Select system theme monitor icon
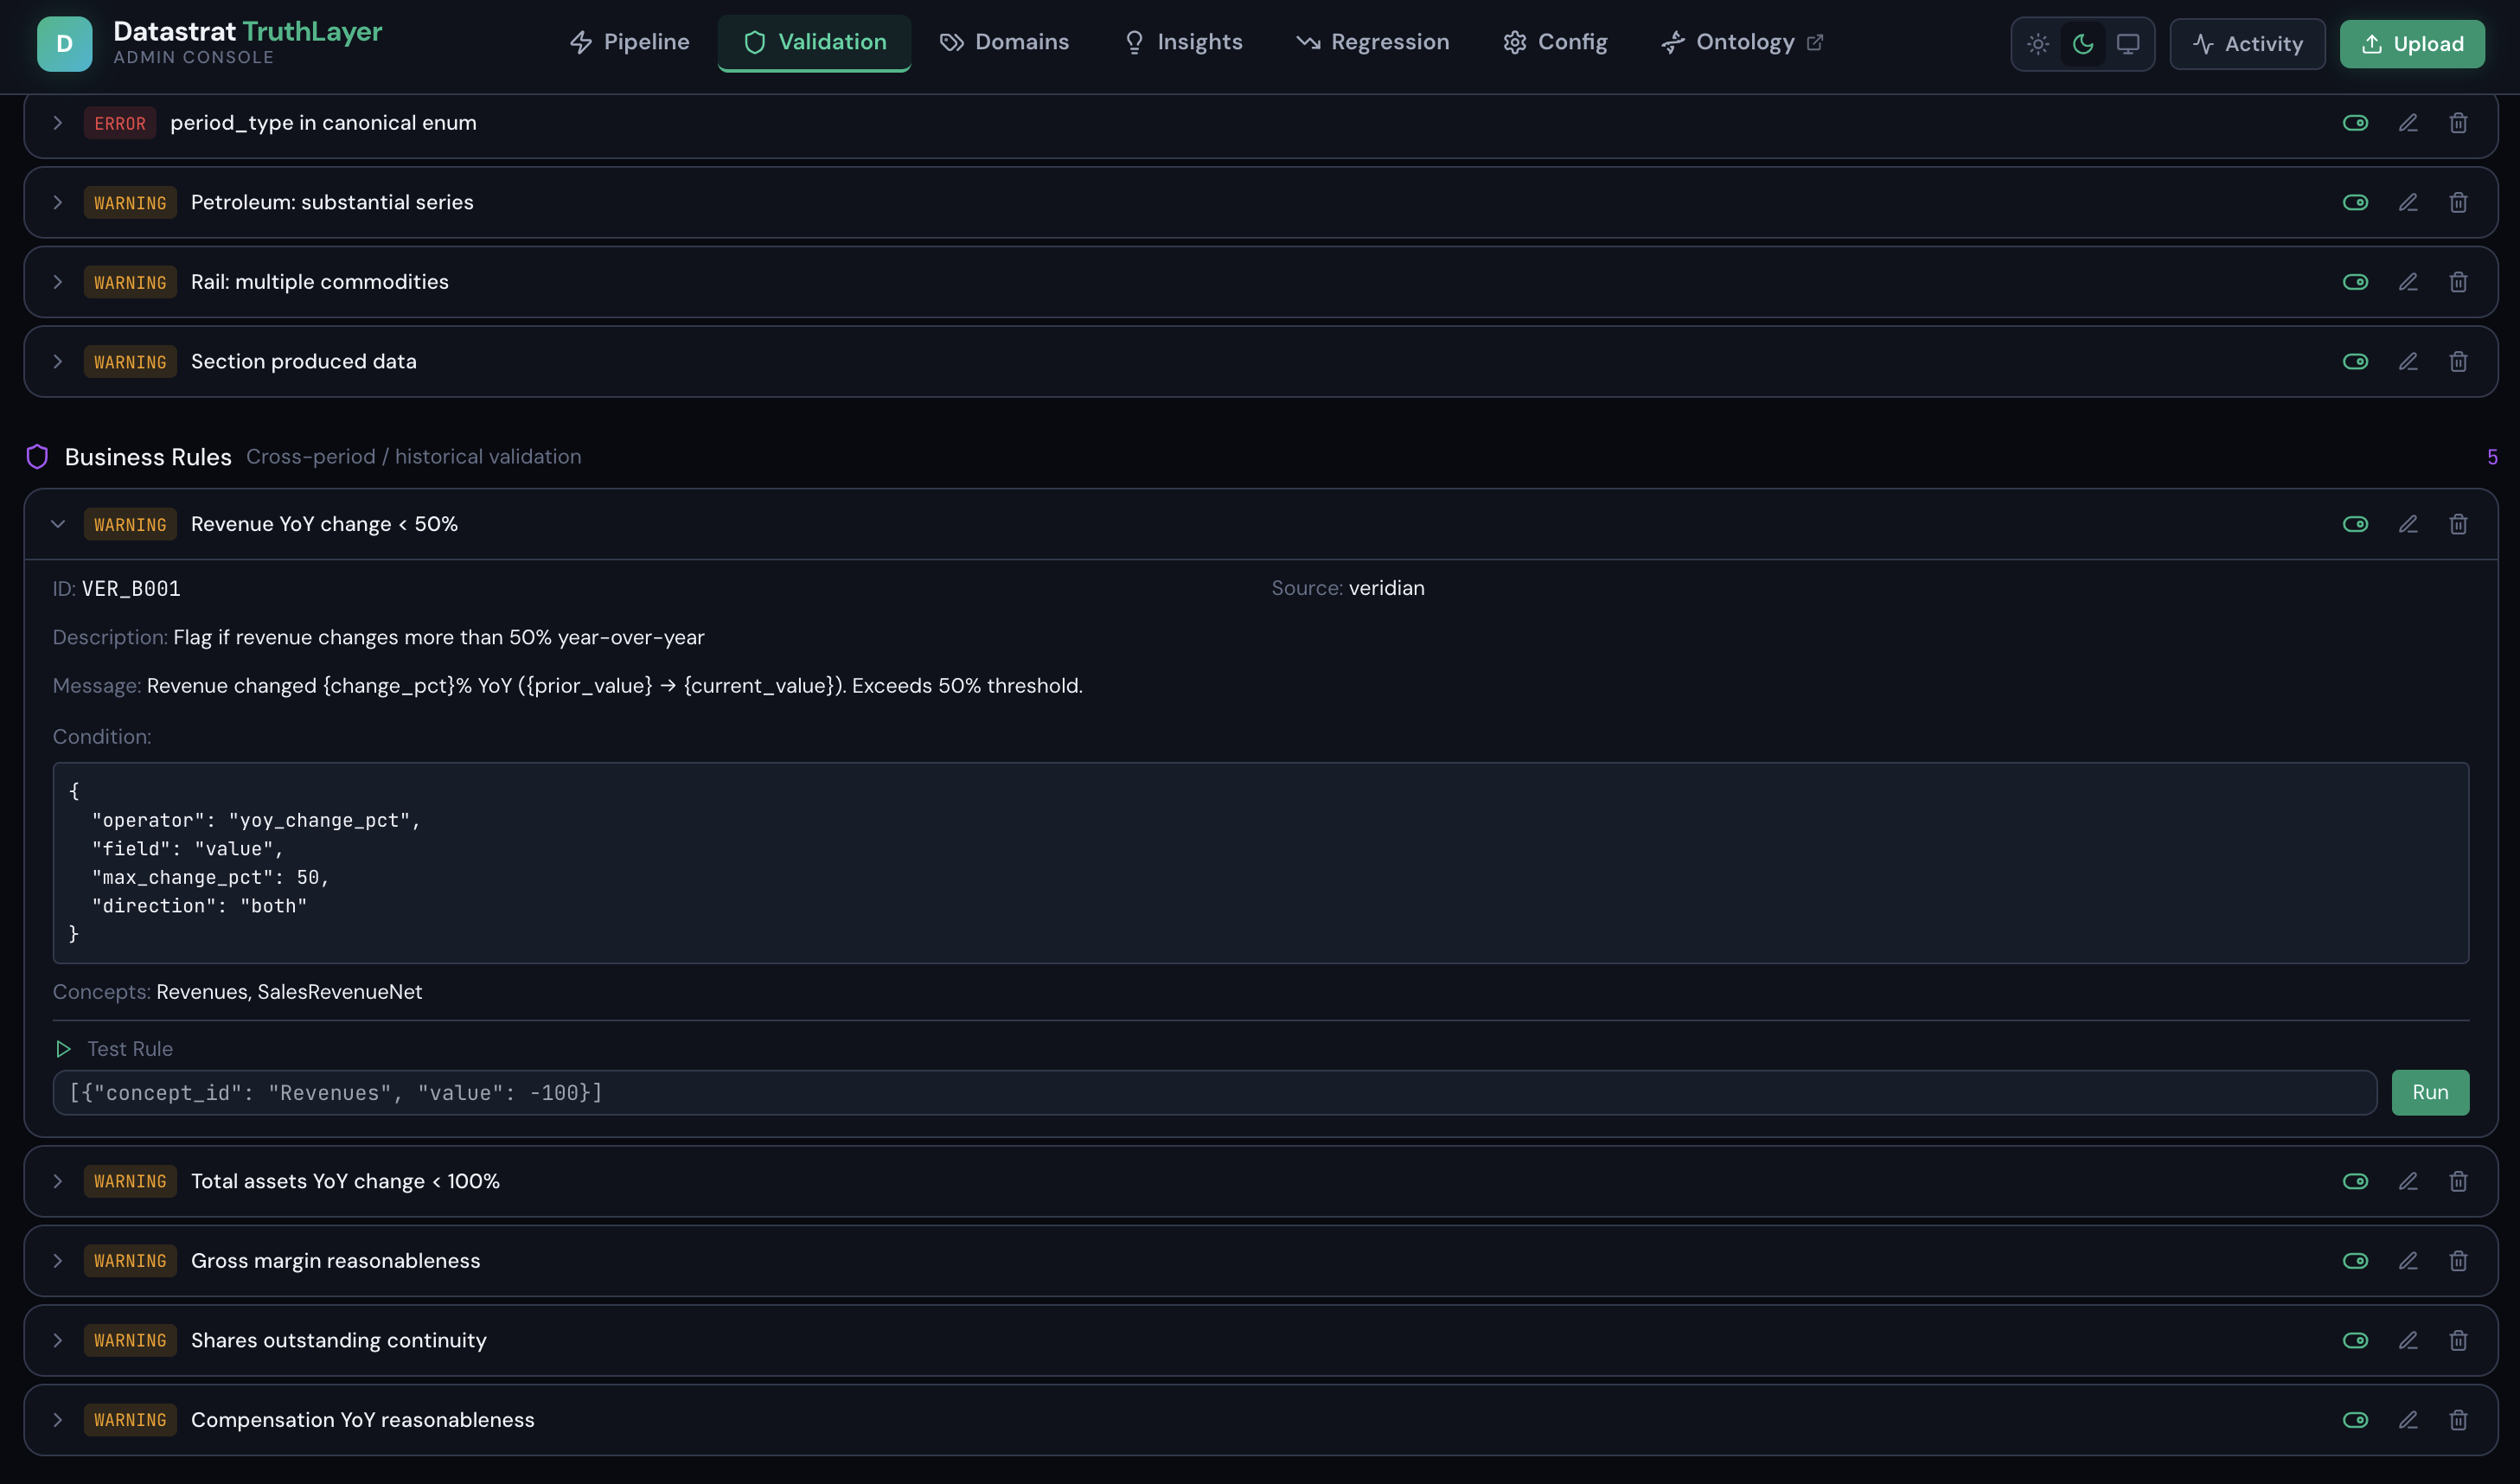This screenshot has width=2520, height=1484. tap(2128, 44)
